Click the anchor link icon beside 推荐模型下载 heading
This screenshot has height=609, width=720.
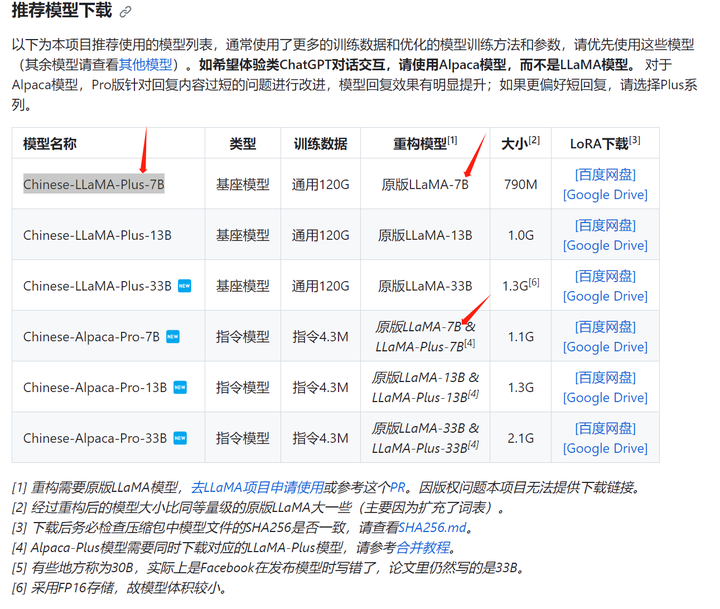pos(125,12)
